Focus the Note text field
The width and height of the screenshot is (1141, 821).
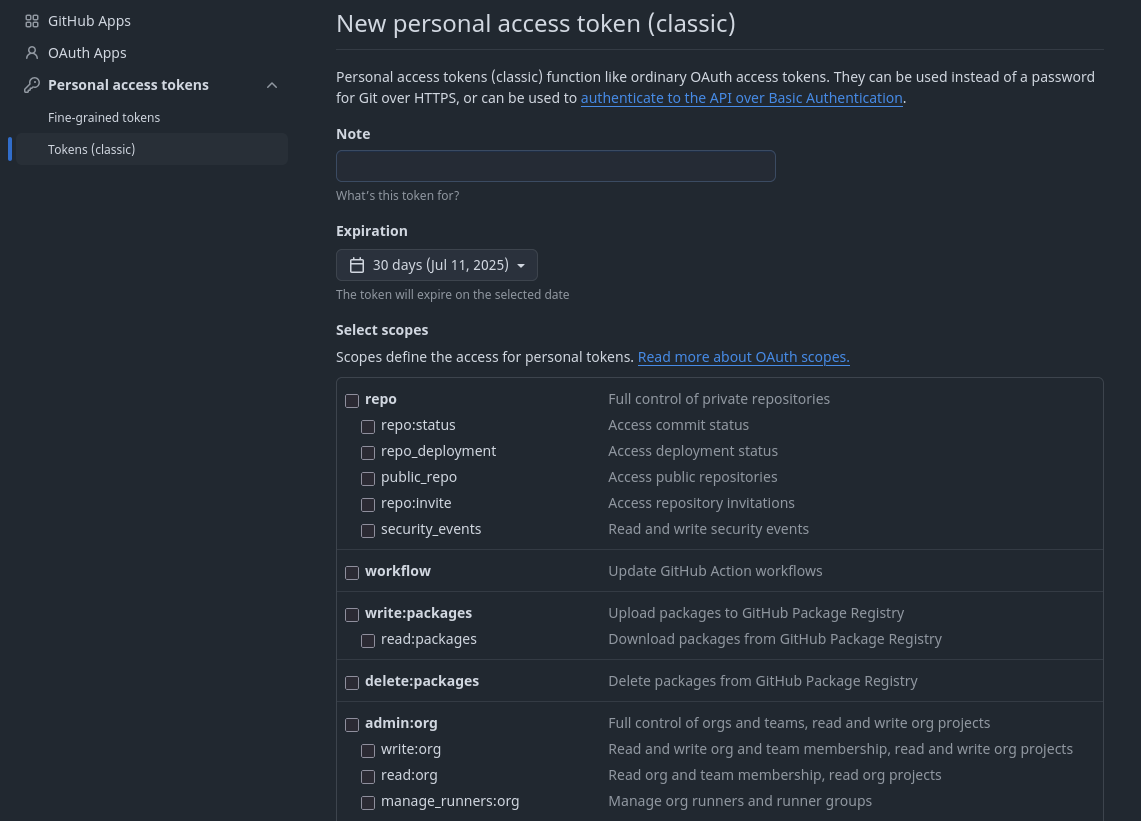coord(556,166)
